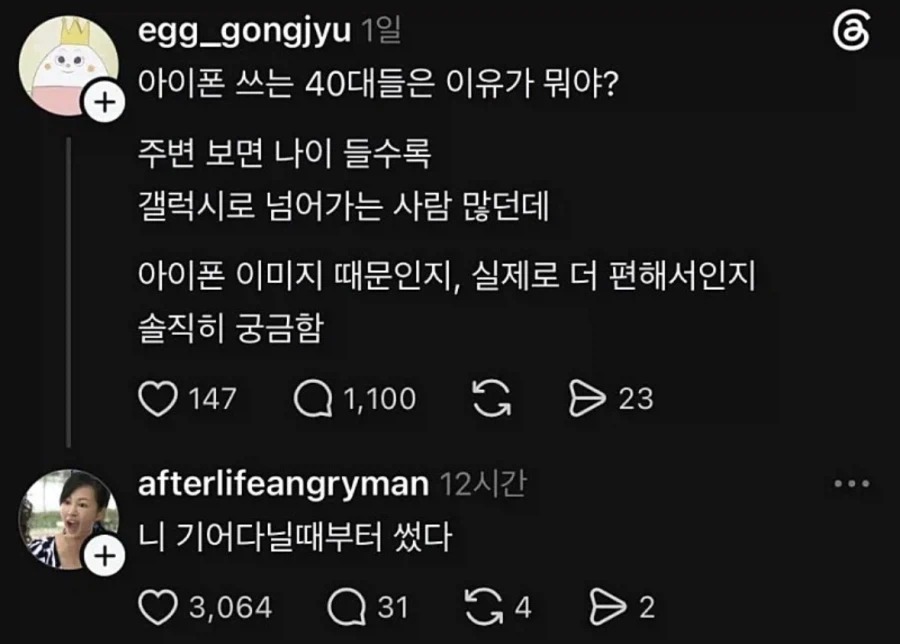Screen dimensions: 900x644
Task: Like the afterlifeangryman reply
Action: click(x=158, y=608)
